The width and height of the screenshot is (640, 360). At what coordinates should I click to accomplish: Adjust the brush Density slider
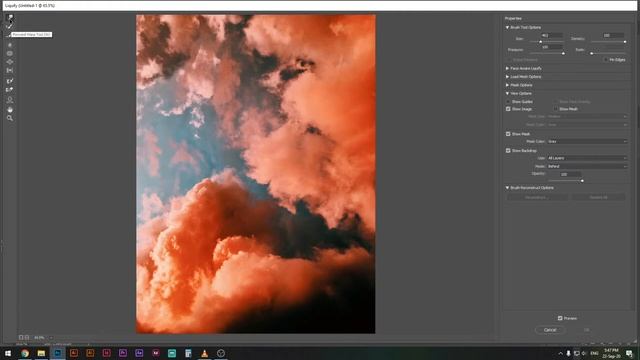click(x=625, y=42)
